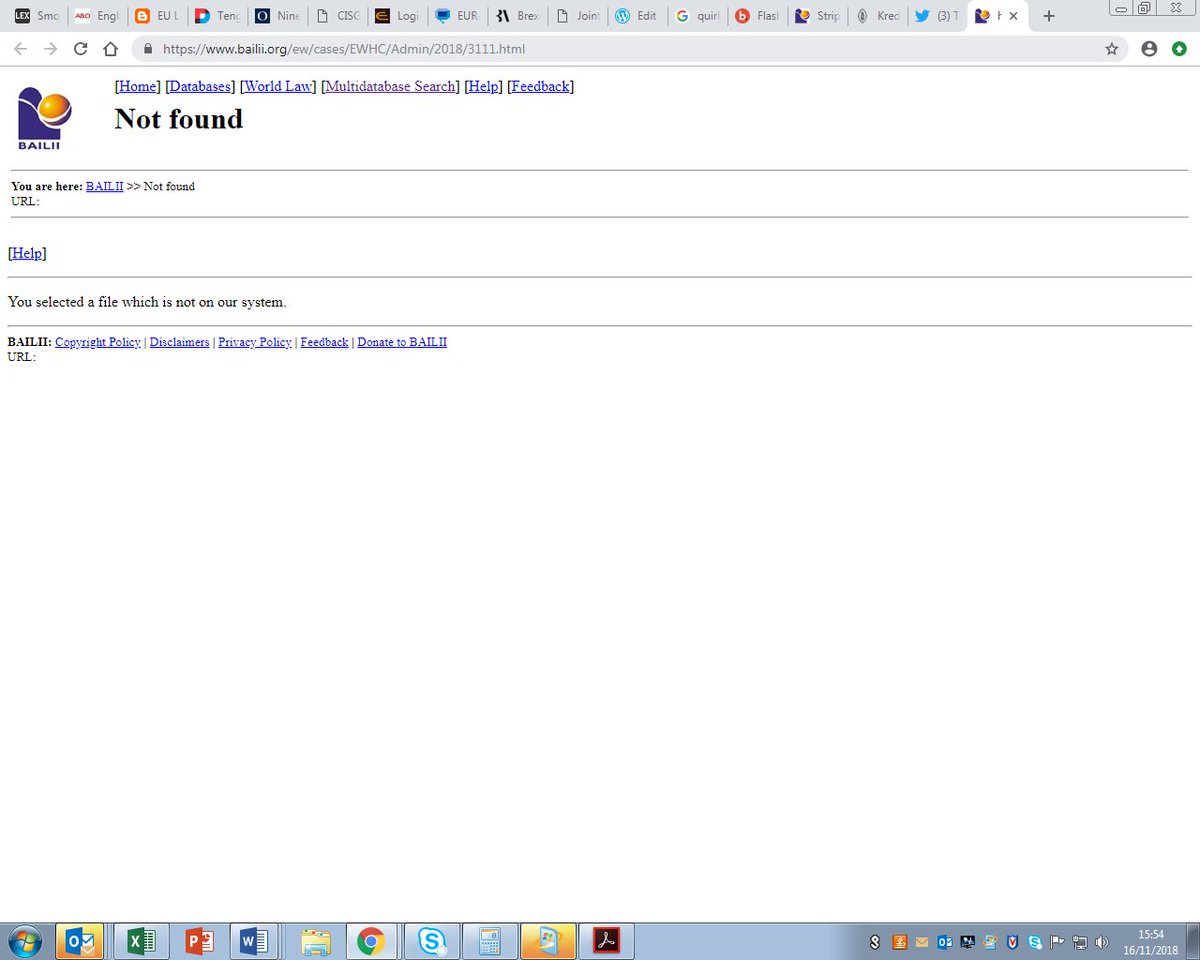This screenshot has height=960, width=1200.
Task: Click the orange Java tray icon
Action: pos(898,942)
